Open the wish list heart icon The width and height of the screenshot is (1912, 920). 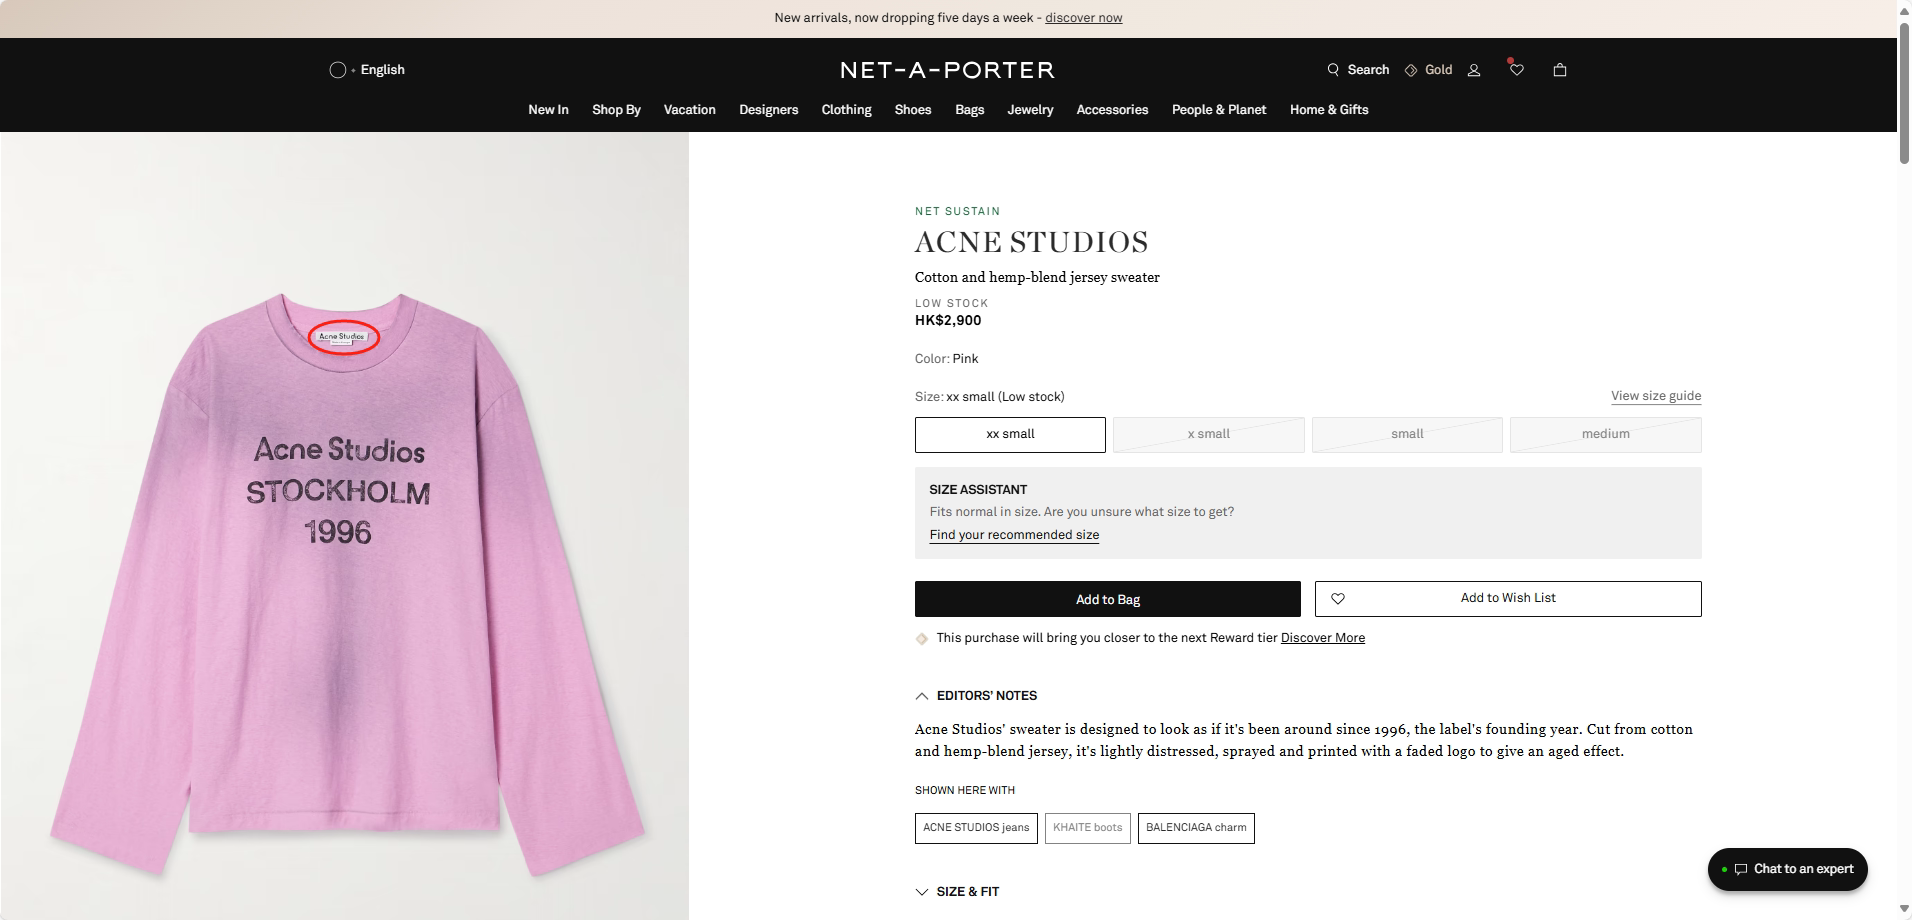(1517, 70)
